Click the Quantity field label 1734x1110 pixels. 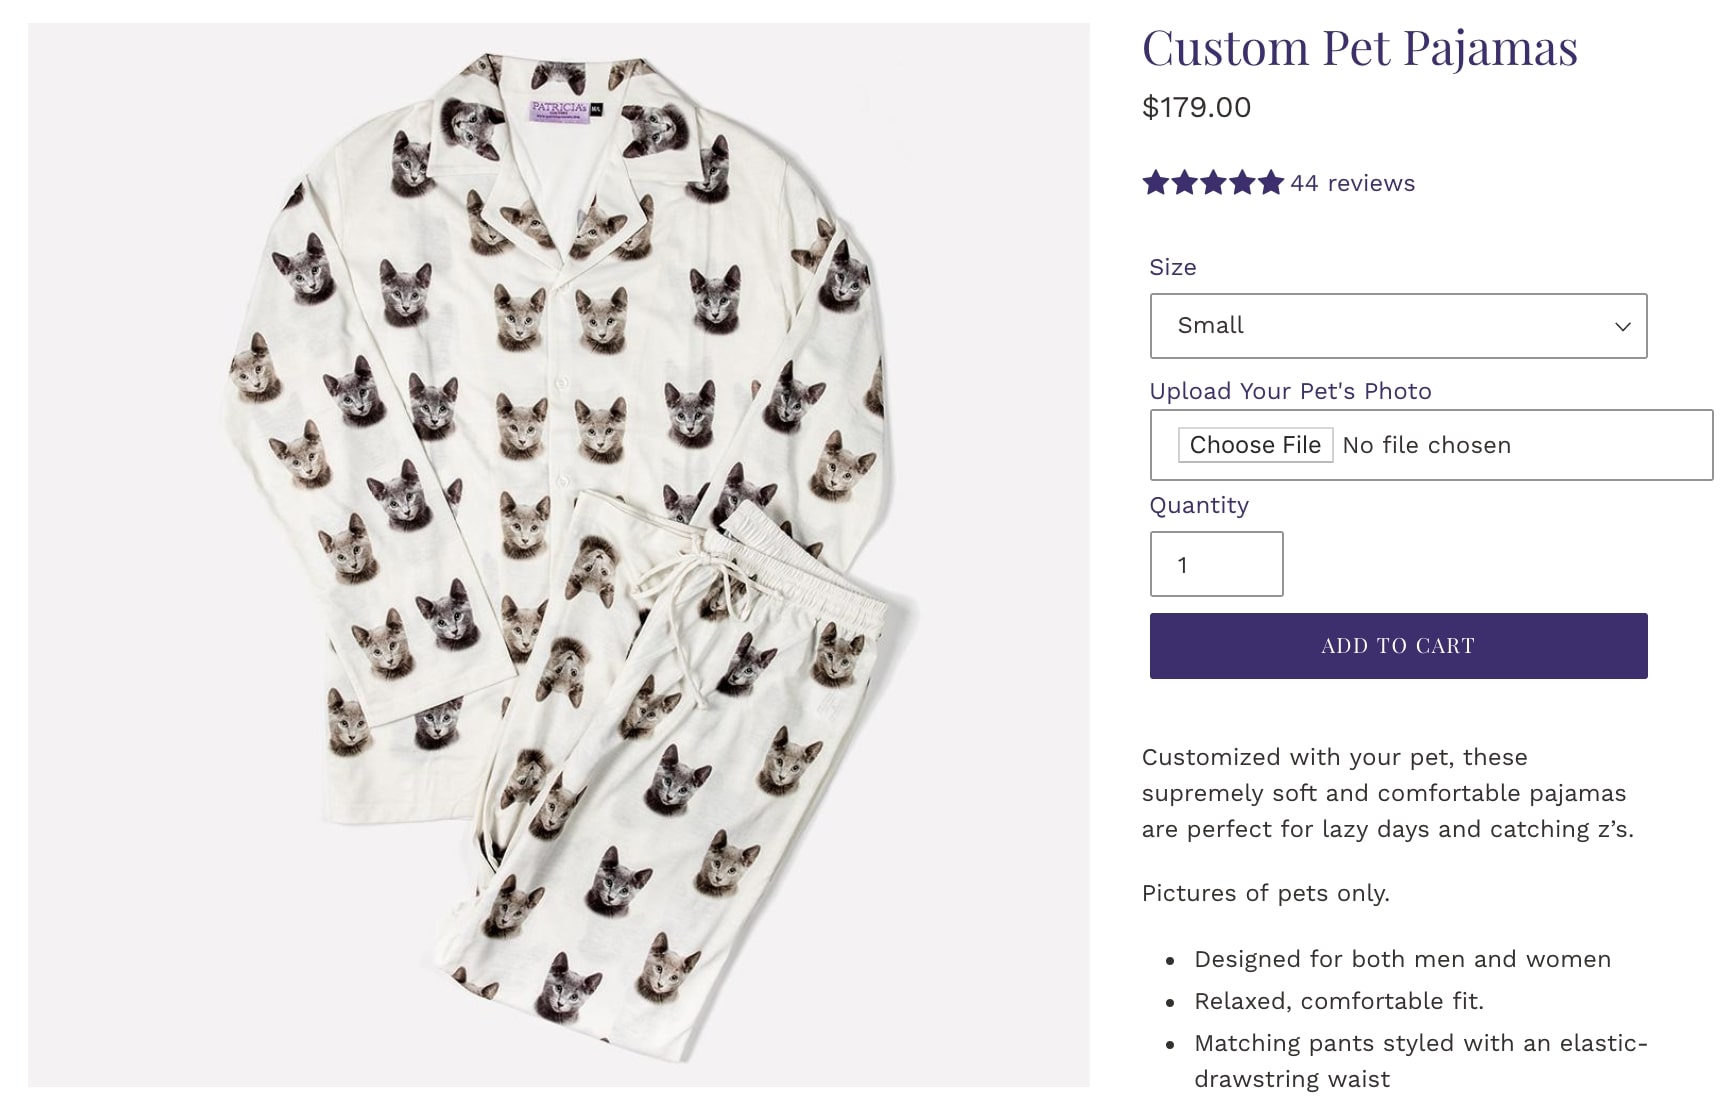pos(1199,505)
